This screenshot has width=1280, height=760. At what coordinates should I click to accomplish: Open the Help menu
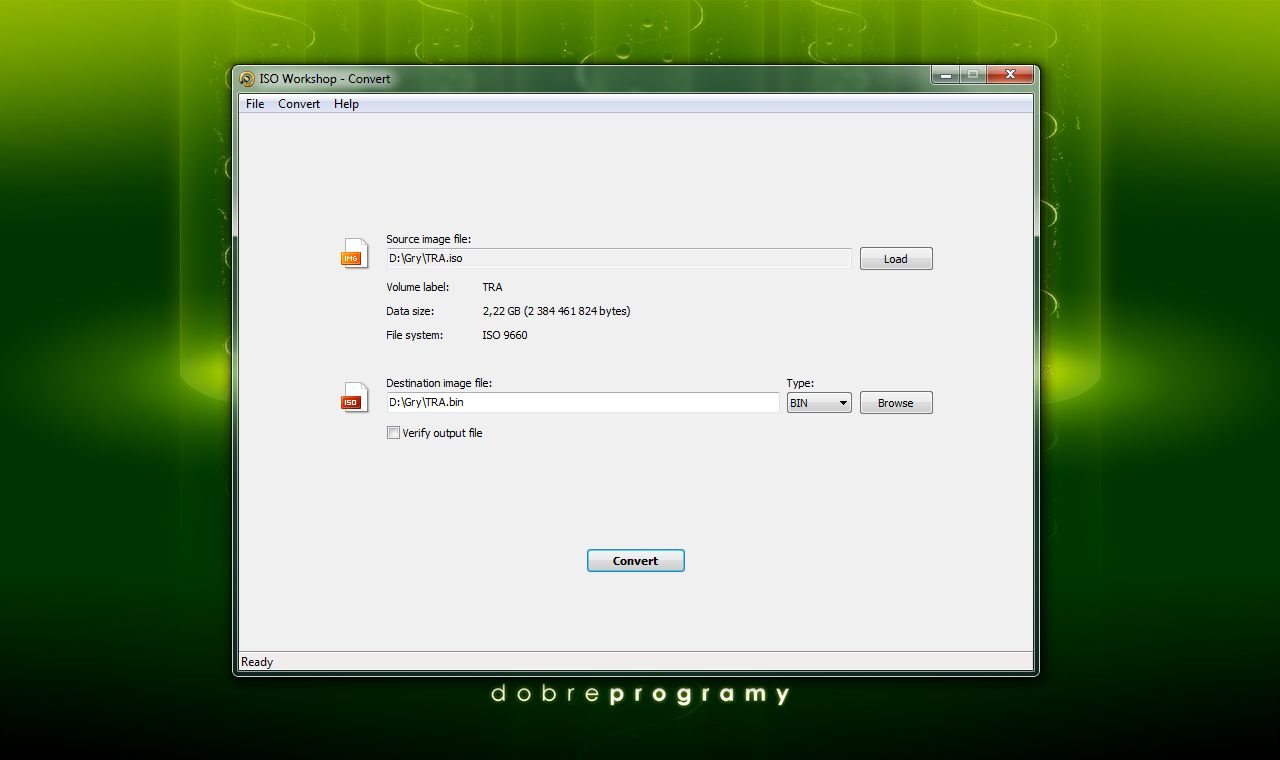pos(346,104)
